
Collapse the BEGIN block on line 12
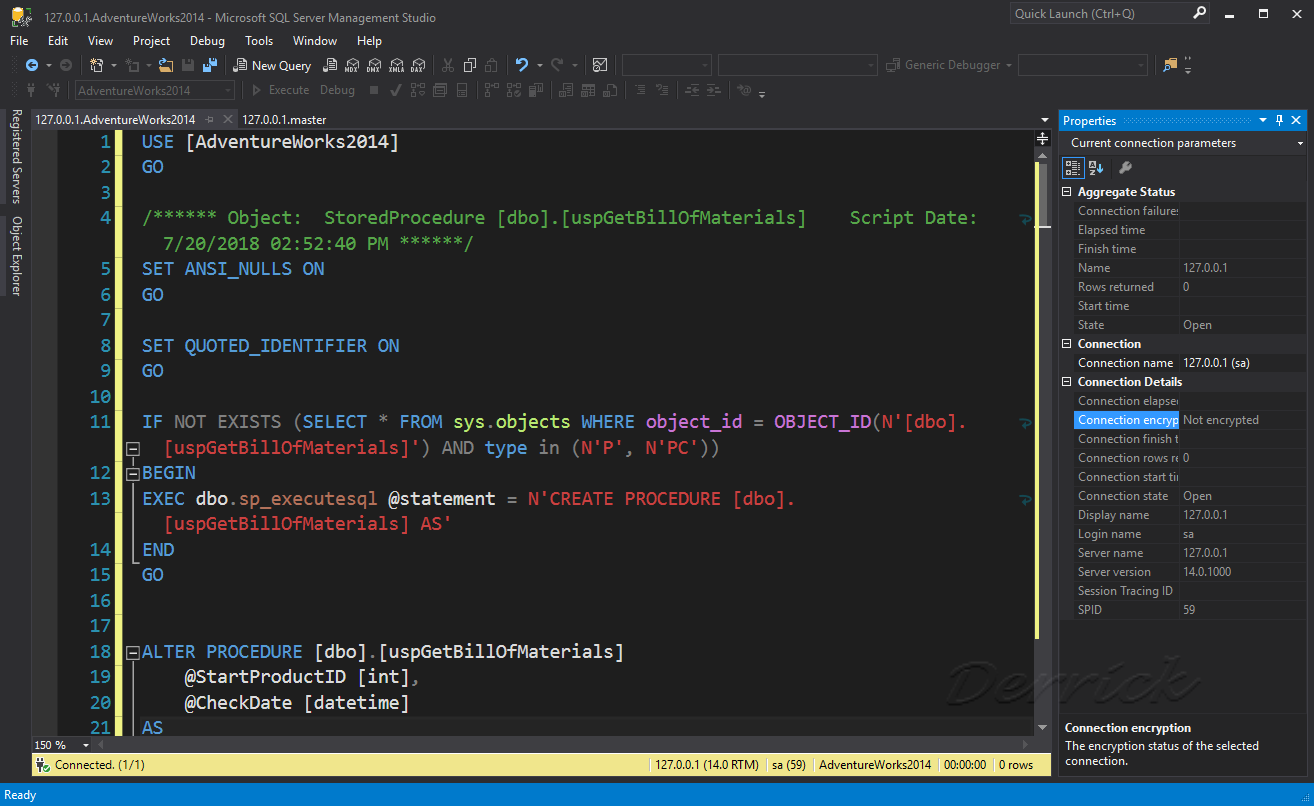click(133, 472)
